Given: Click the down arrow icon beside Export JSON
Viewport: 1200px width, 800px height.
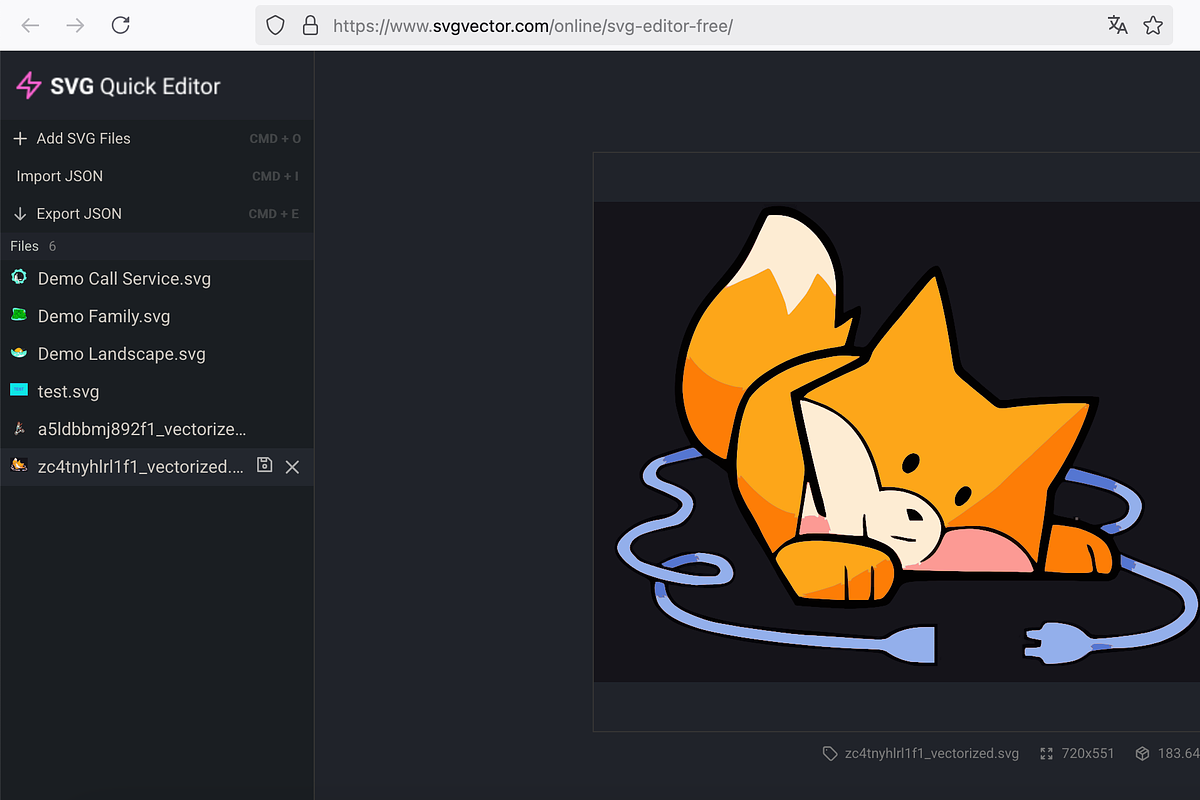Looking at the screenshot, I should point(19,214).
